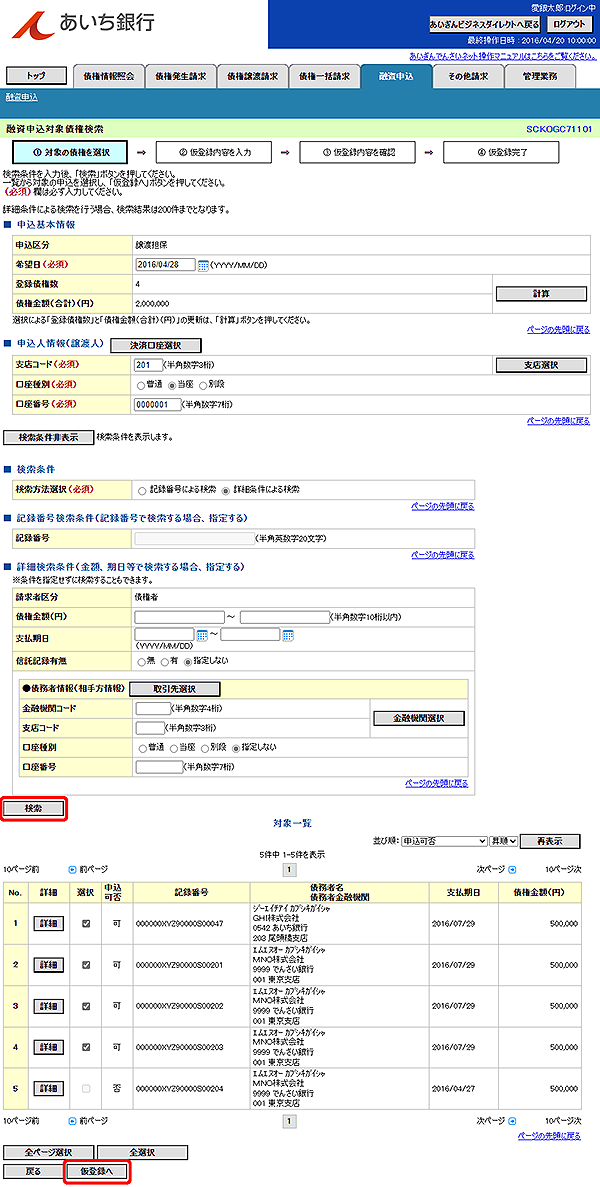The width and height of the screenshot is (600, 1187).
Task: Click the 仮登録へ button
Action: pyautogui.click(x=95, y=1171)
